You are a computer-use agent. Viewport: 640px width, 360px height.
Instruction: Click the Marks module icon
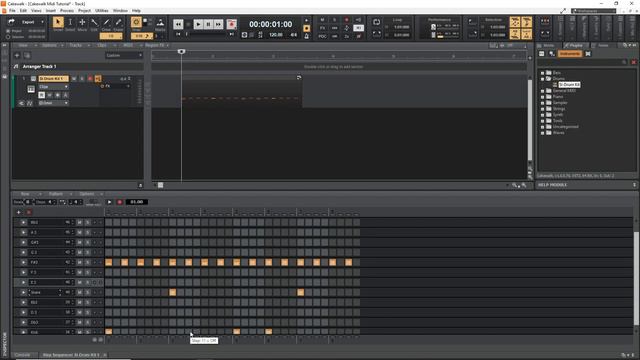(x=160, y=22)
